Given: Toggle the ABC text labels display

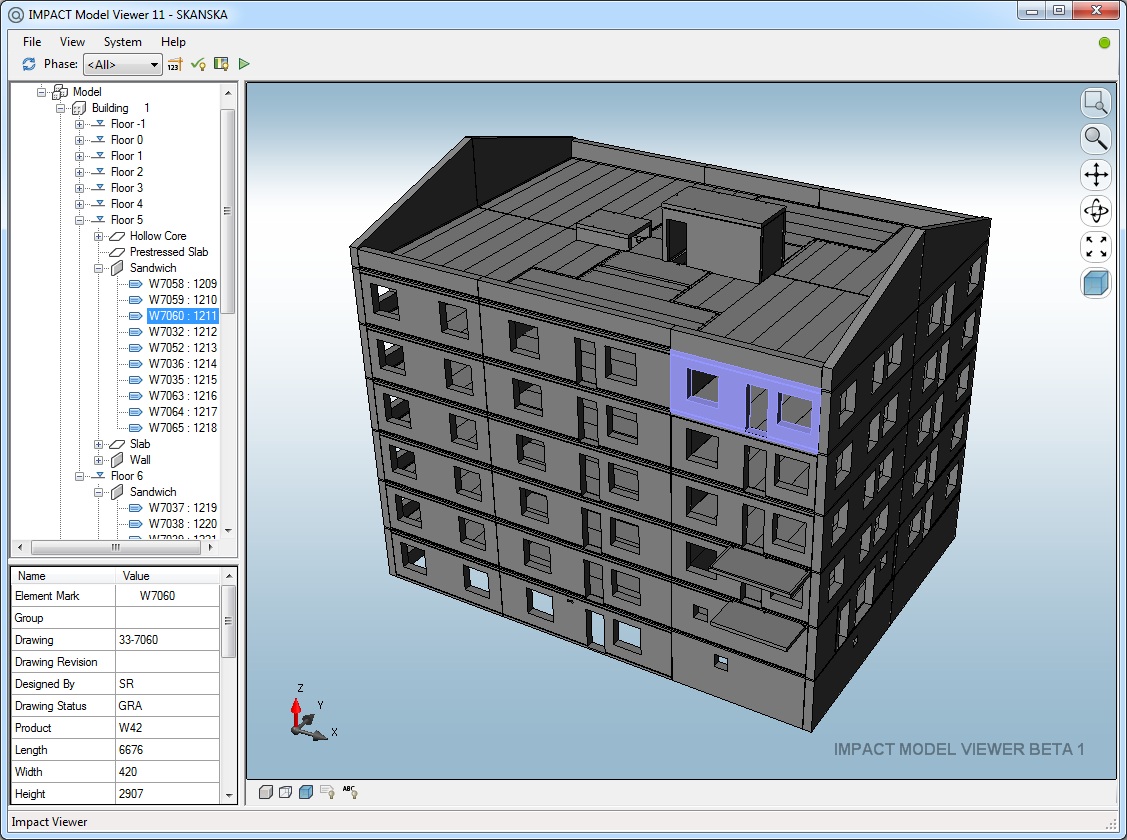Looking at the screenshot, I should coord(349,792).
